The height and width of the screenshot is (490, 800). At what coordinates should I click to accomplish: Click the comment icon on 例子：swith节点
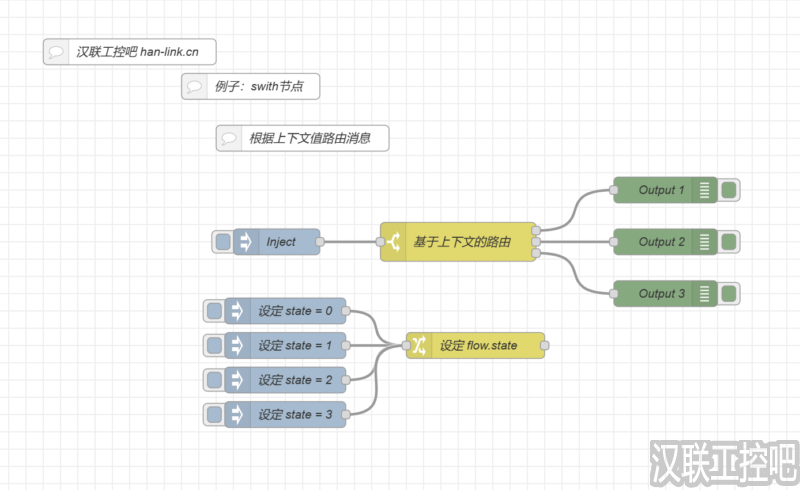[x=195, y=87]
